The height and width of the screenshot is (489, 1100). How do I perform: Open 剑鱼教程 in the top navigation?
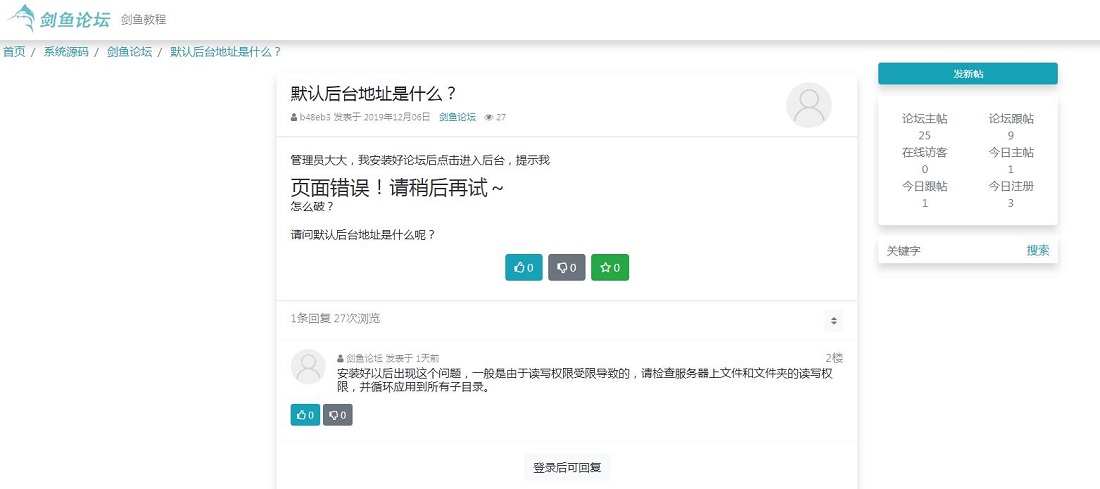click(144, 20)
